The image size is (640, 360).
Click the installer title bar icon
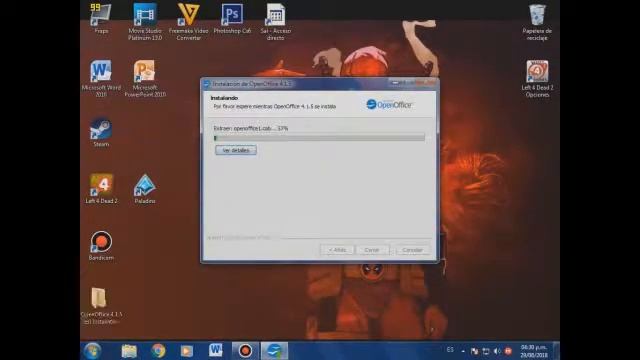click(x=207, y=84)
